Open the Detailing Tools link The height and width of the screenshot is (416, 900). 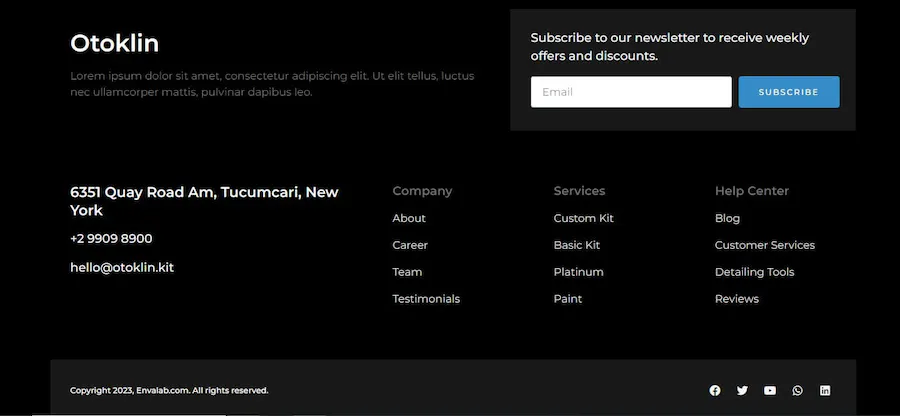[x=754, y=272]
